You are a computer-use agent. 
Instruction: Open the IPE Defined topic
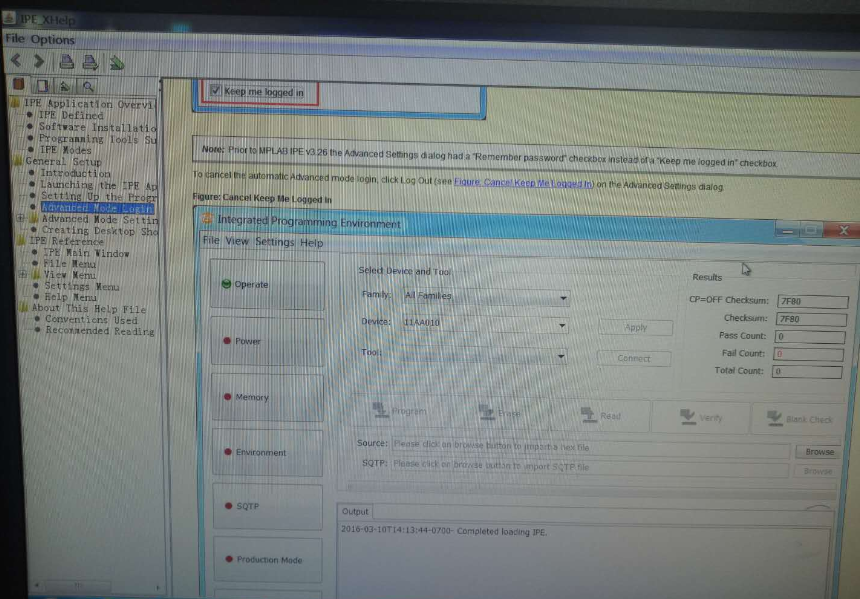(71, 115)
